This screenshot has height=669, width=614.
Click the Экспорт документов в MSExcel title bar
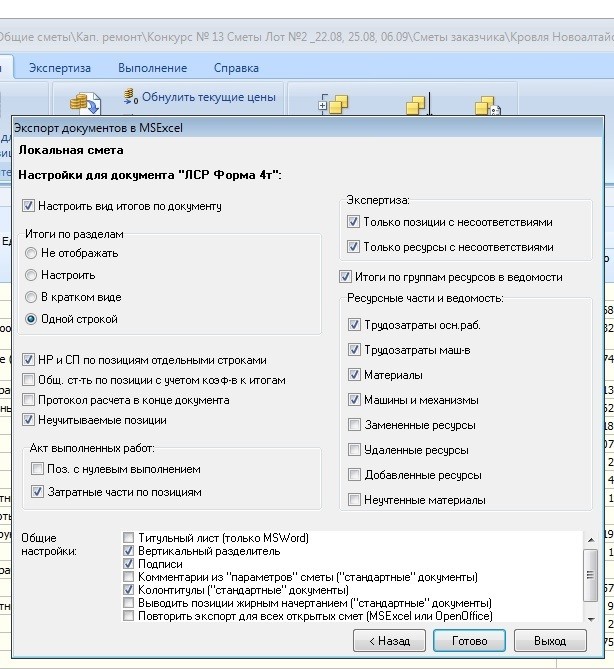(x=308, y=128)
